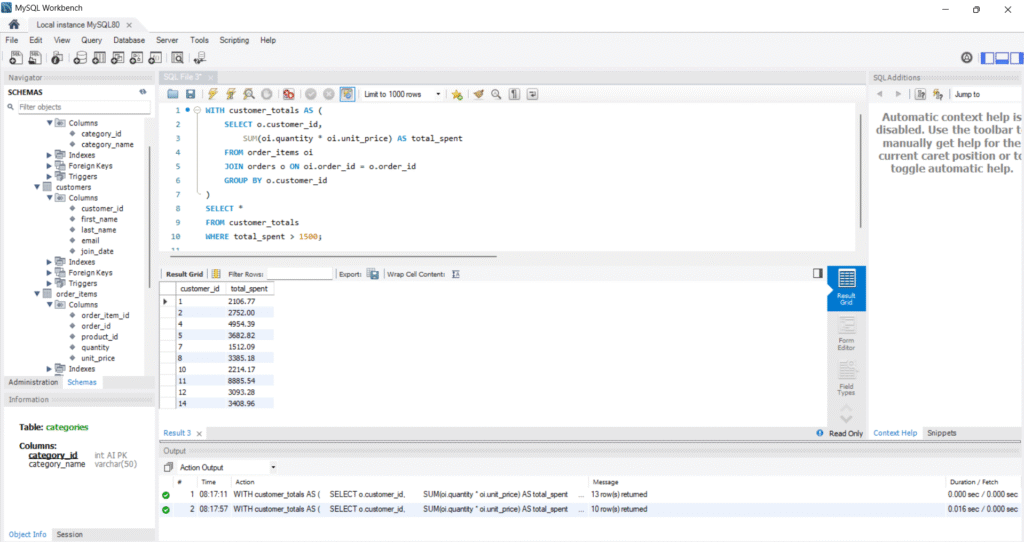This screenshot has width=1024, height=542.
Task: Open the Database menu
Action: click(x=129, y=40)
